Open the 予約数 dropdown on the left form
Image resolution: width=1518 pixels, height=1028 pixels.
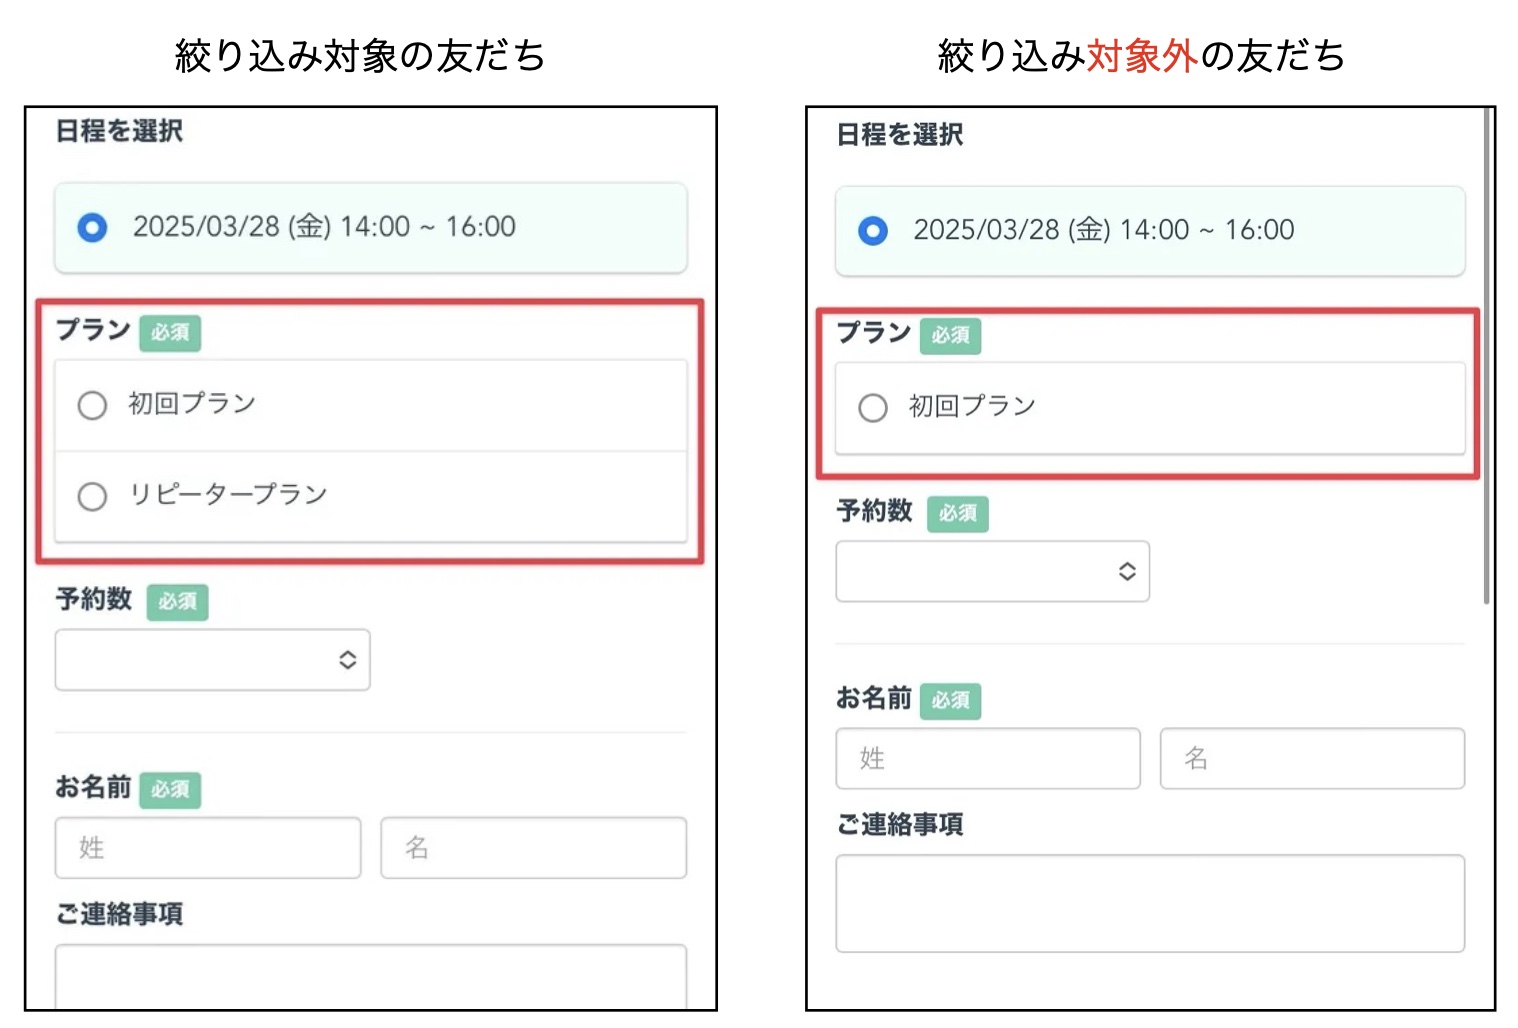point(212,660)
